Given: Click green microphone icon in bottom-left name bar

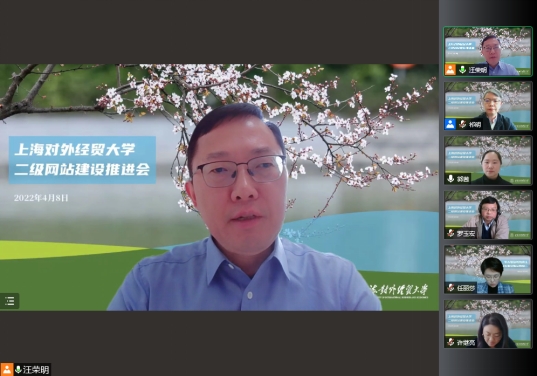Looking at the screenshot, I should tap(18, 369).
